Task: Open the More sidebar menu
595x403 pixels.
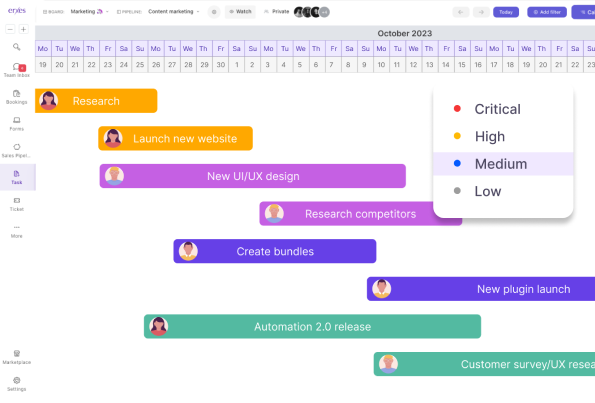Action: (x=17, y=231)
